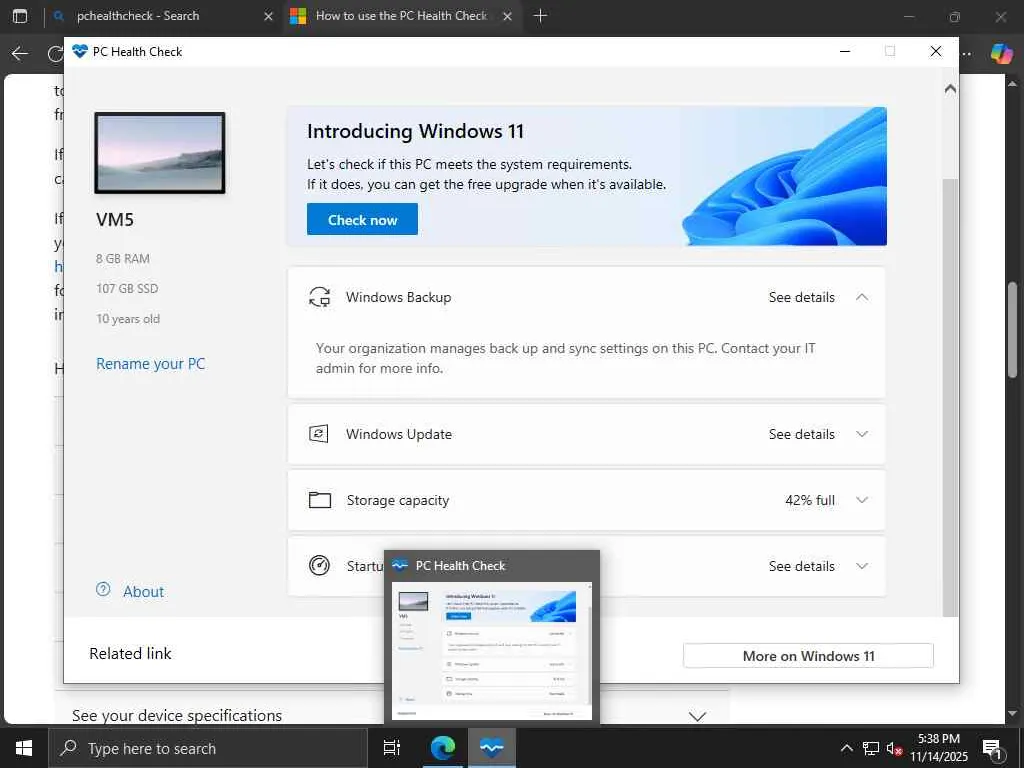1024x768 pixels.
Task: Click the Windows Backup label
Action: (x=398, y=297)
